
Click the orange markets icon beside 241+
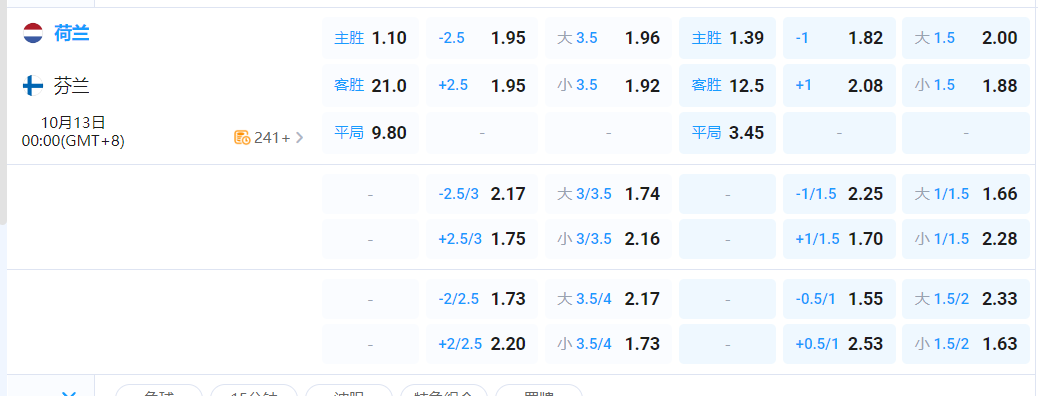pyautogui.click(x=242, y=138)
